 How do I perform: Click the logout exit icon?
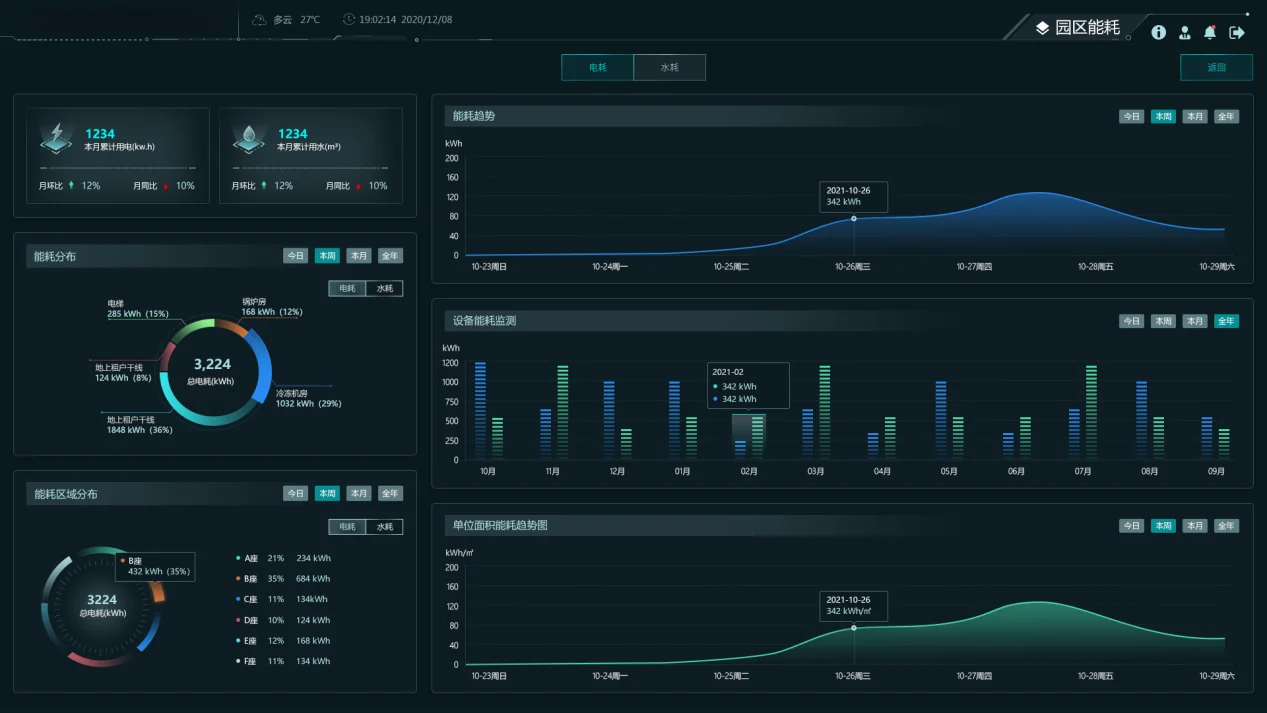point(1237,32)
